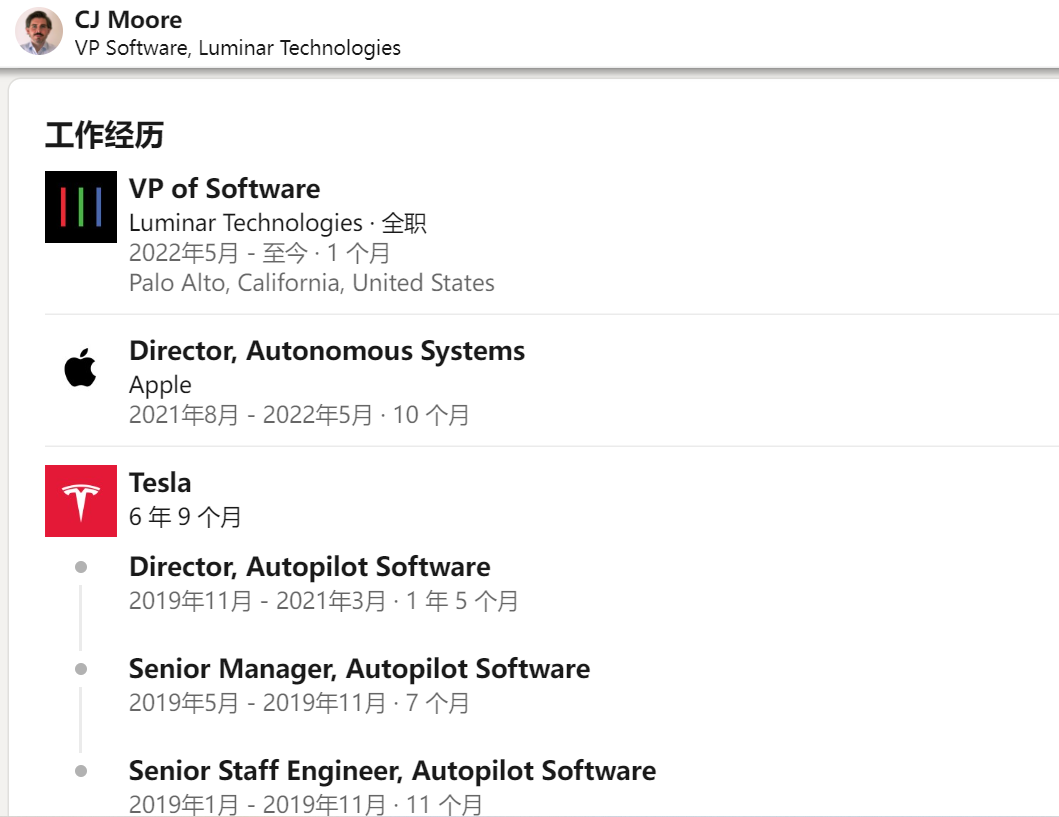Select the Senior Manager, Autopilot Software entry
1059x817 pixels.
[x=359, y=669]
